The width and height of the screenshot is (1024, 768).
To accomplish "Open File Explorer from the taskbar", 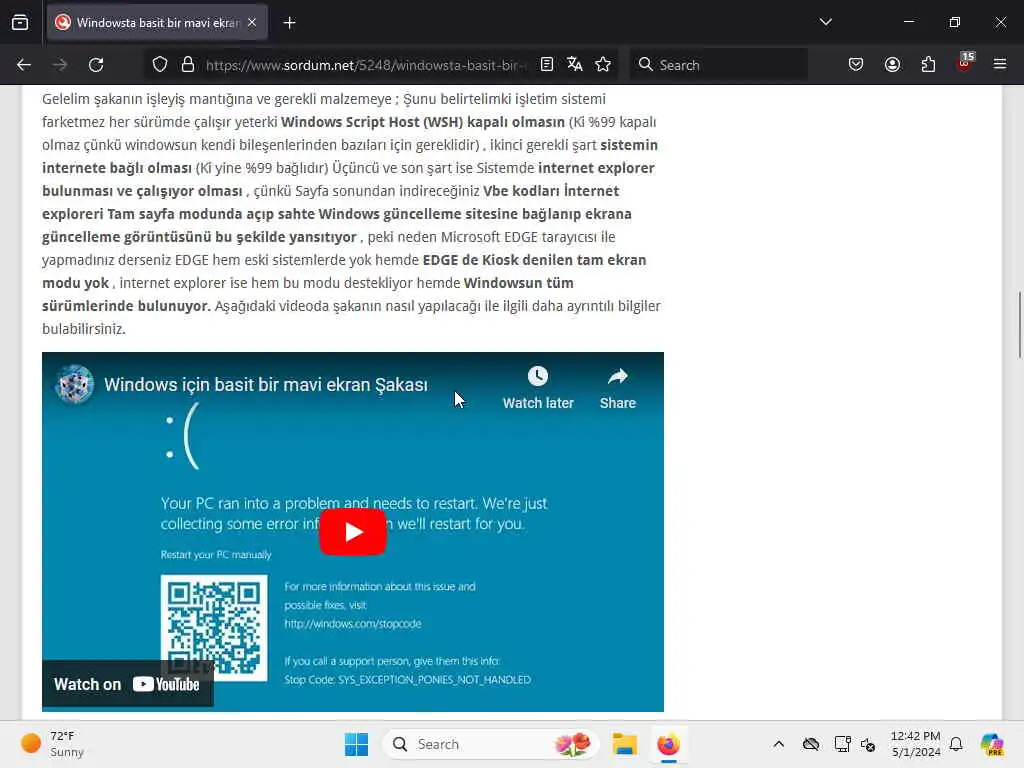I will pos(624,744).
